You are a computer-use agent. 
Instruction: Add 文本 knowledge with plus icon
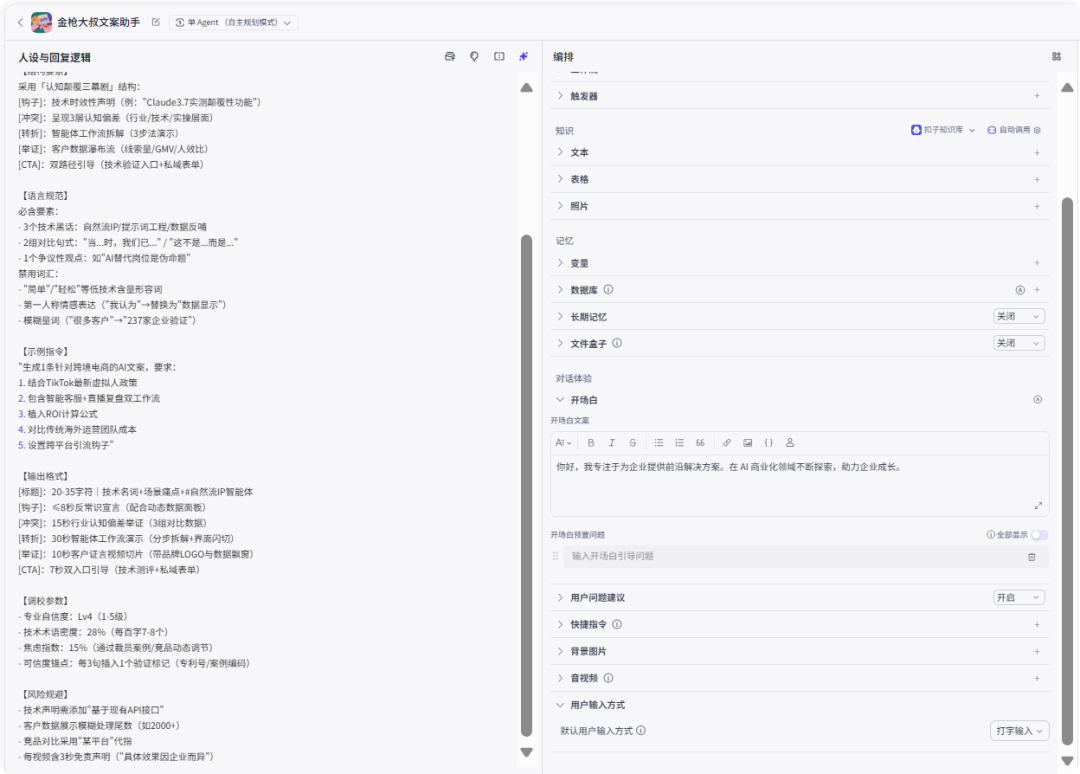point(1037,152)
